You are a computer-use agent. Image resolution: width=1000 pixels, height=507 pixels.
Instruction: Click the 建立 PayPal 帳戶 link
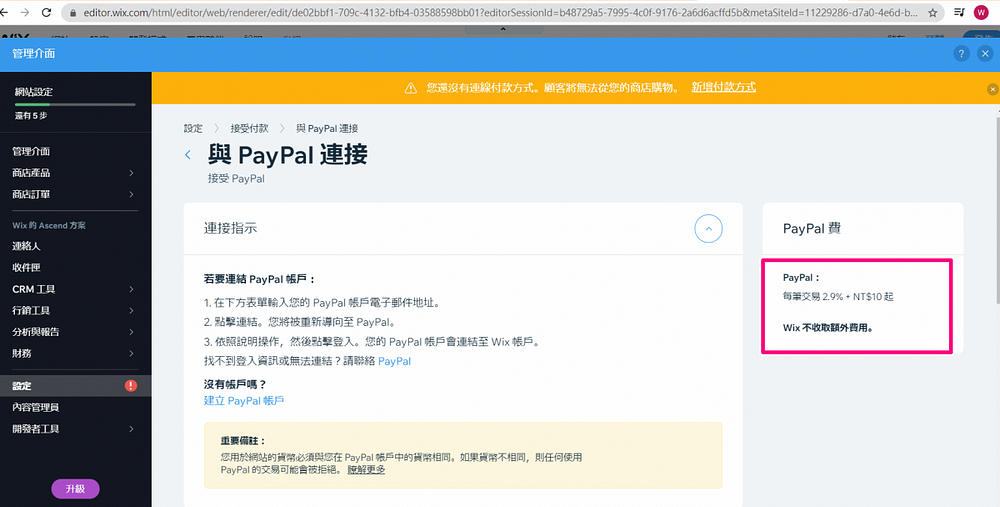[244, 400]
